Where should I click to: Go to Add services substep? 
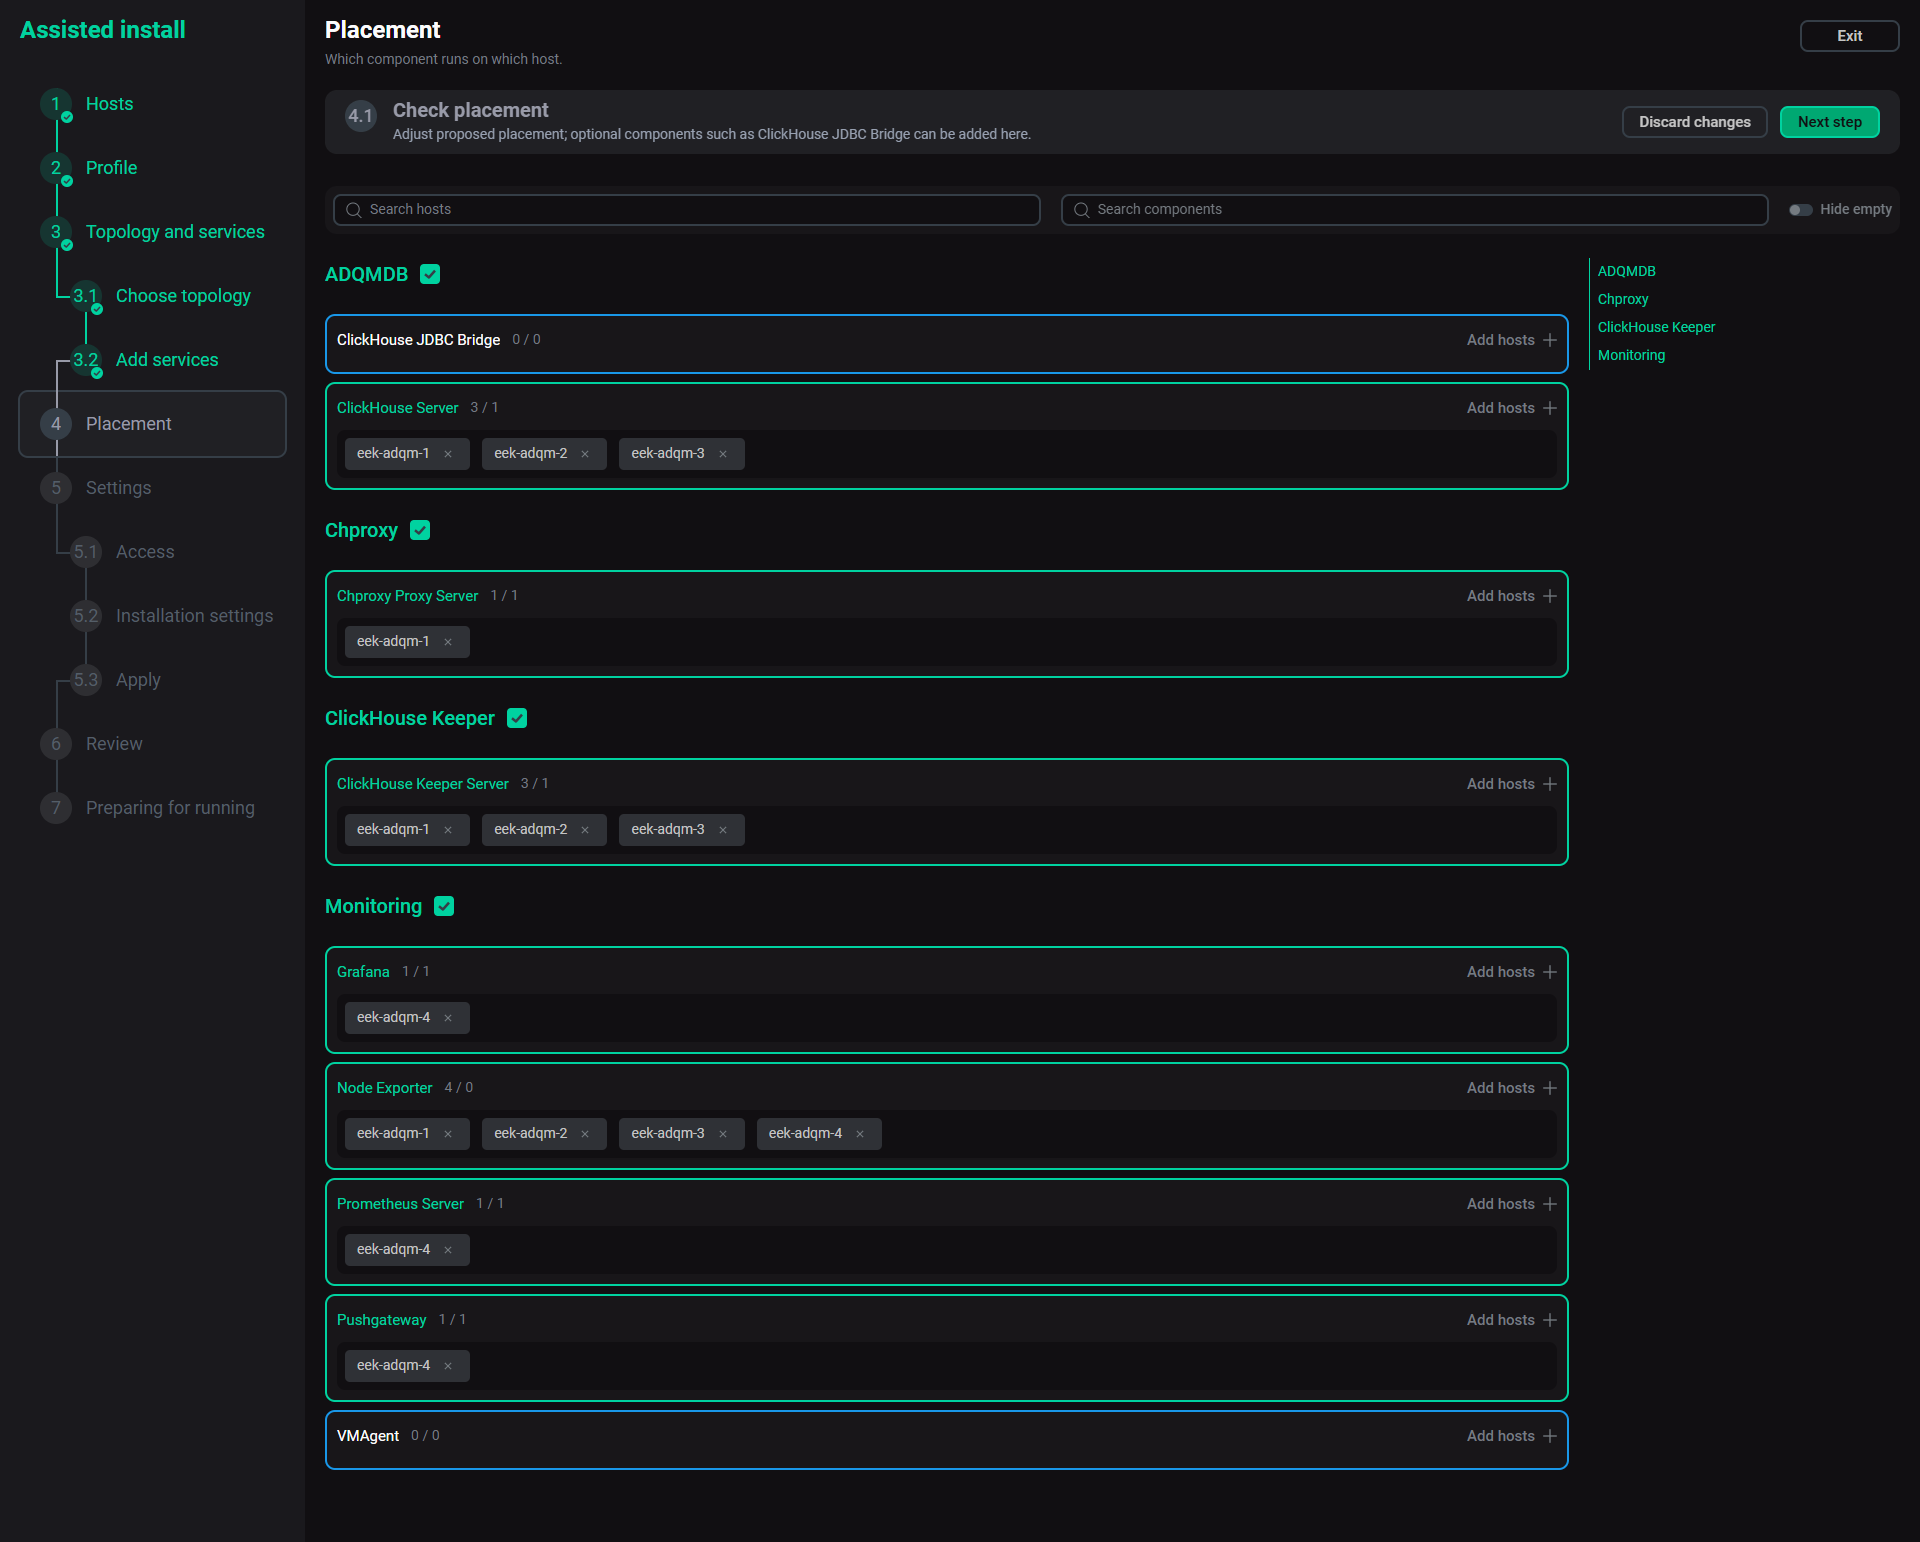[166, 360]
